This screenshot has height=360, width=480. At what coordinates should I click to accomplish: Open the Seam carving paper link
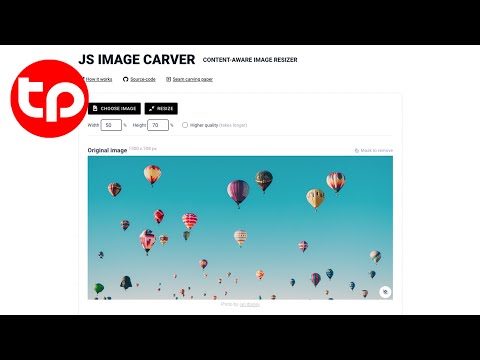(193, 79)
